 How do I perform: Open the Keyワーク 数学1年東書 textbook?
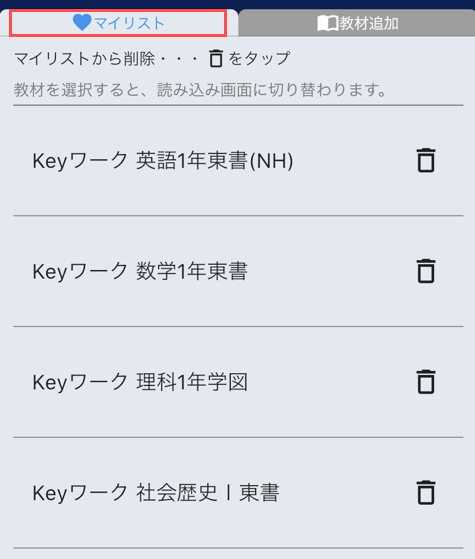coord(238,271)
